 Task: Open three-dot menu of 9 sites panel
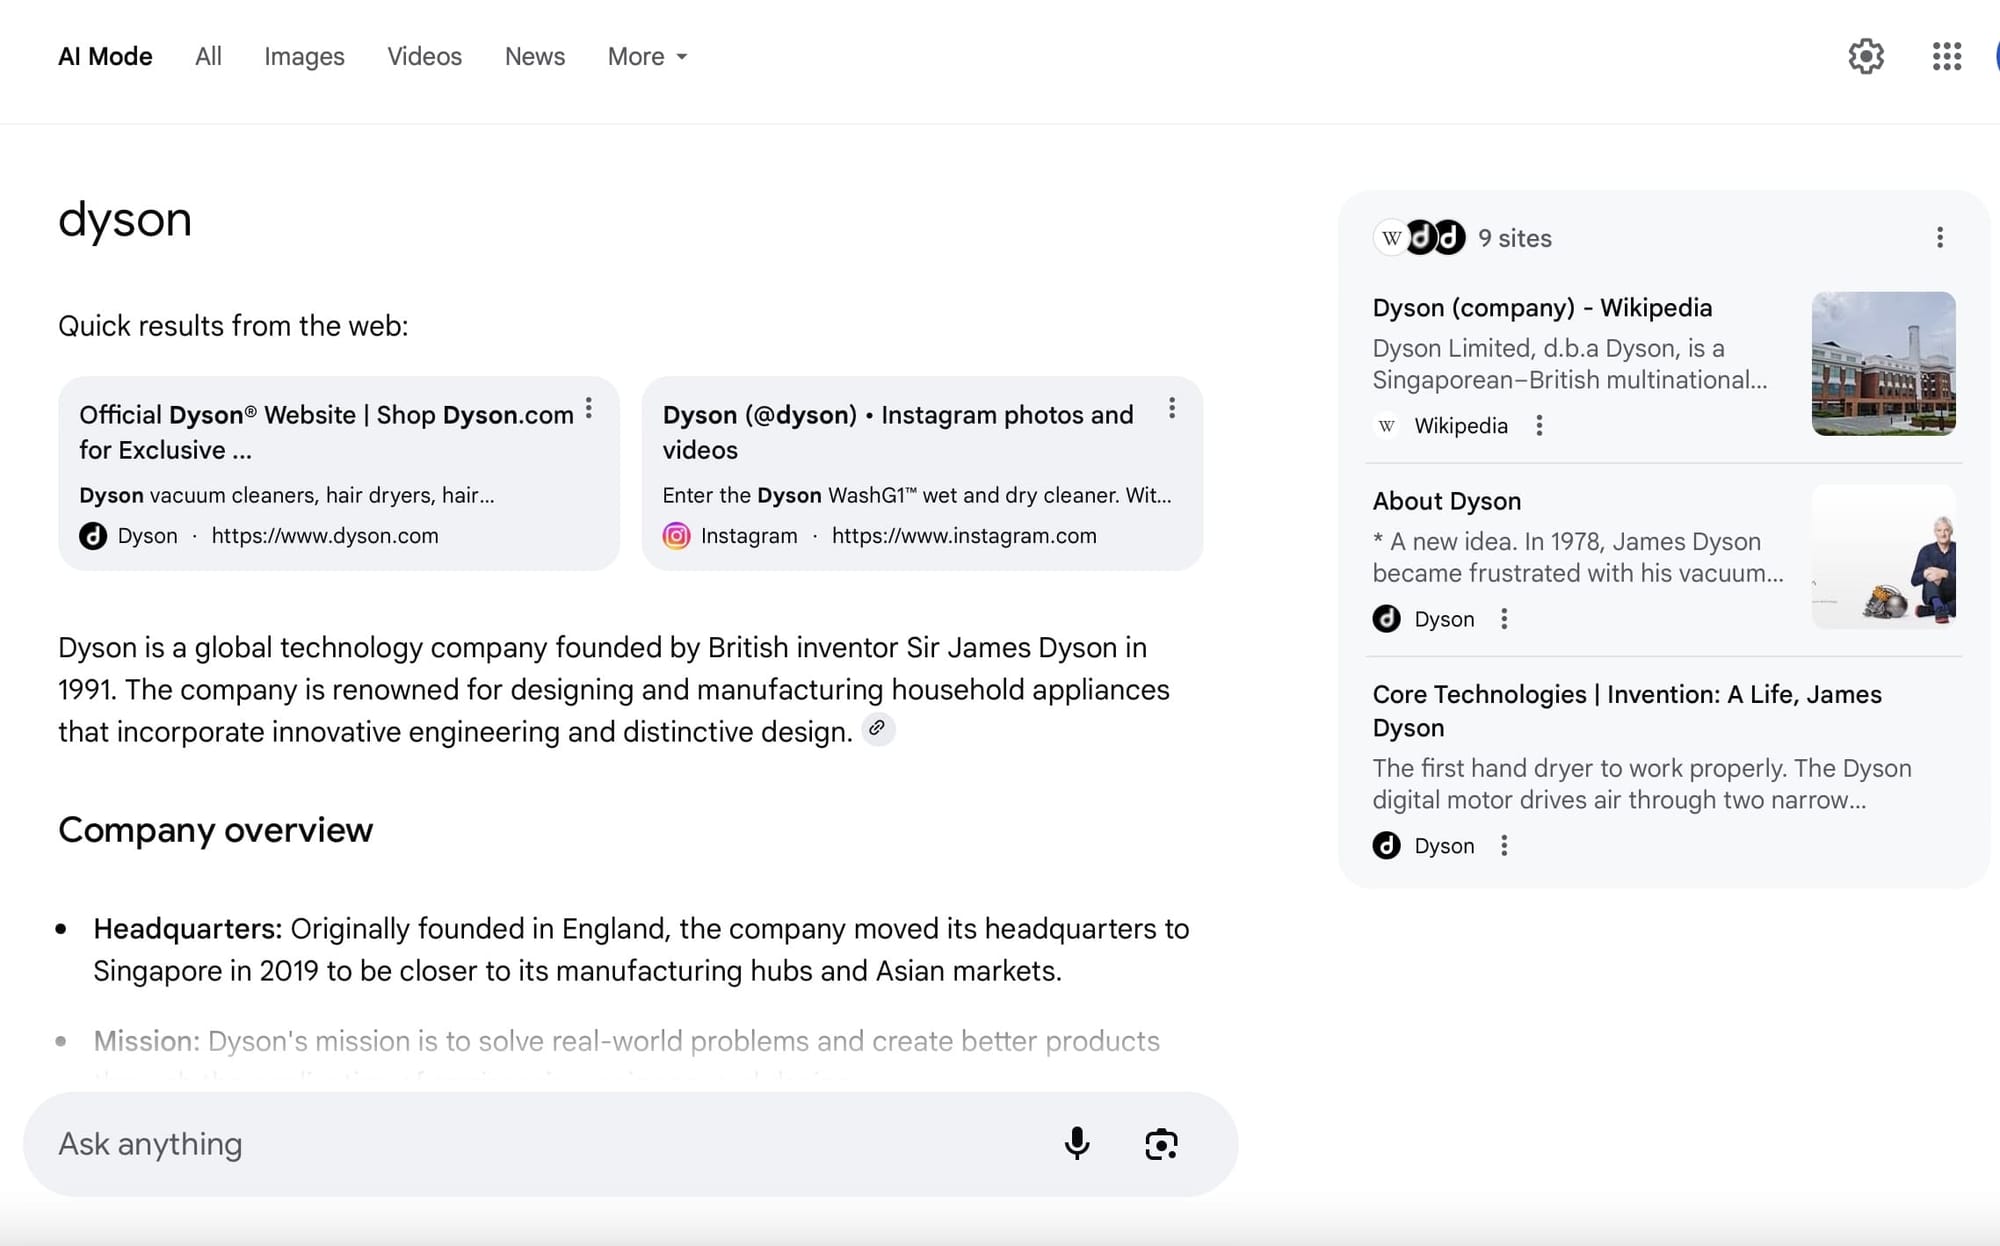tap(1939, 238)
